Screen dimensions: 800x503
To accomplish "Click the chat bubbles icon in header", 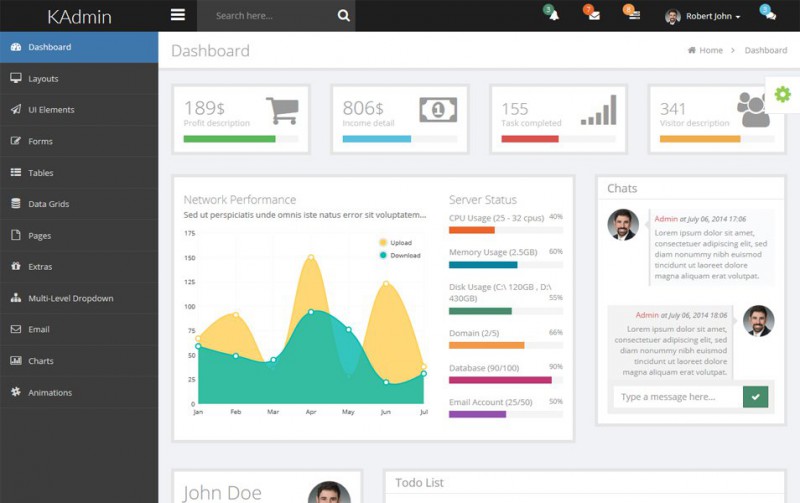I will pyautogui.click(x=767, y=15).
